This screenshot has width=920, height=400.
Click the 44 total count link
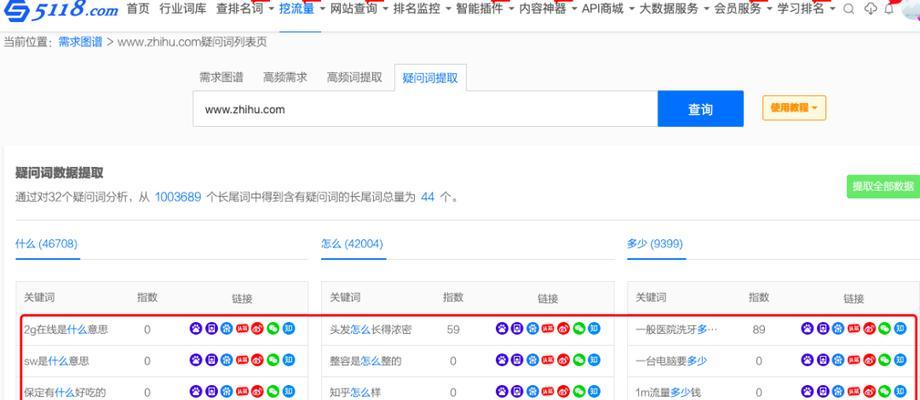428,197
